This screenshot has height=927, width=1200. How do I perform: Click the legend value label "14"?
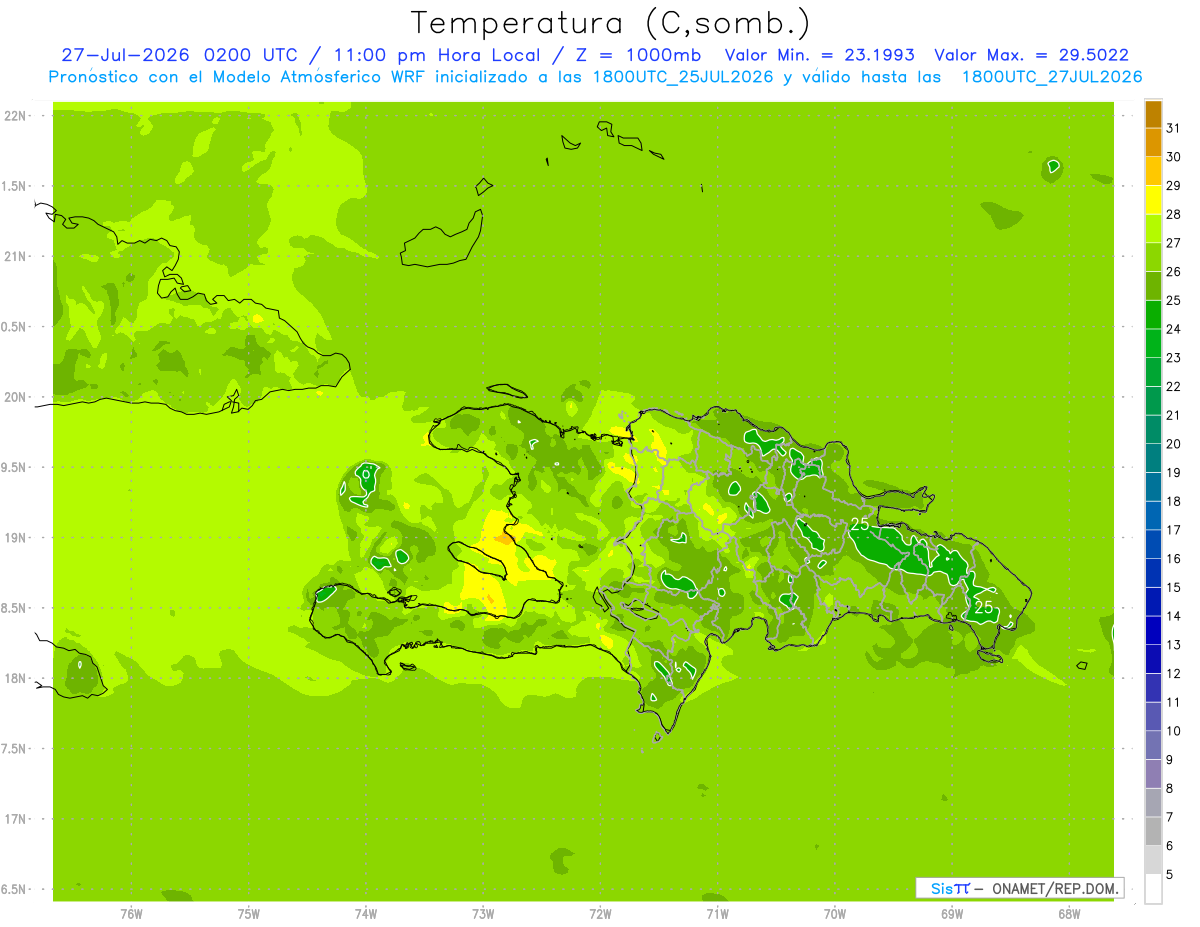tap(1173, 616)
